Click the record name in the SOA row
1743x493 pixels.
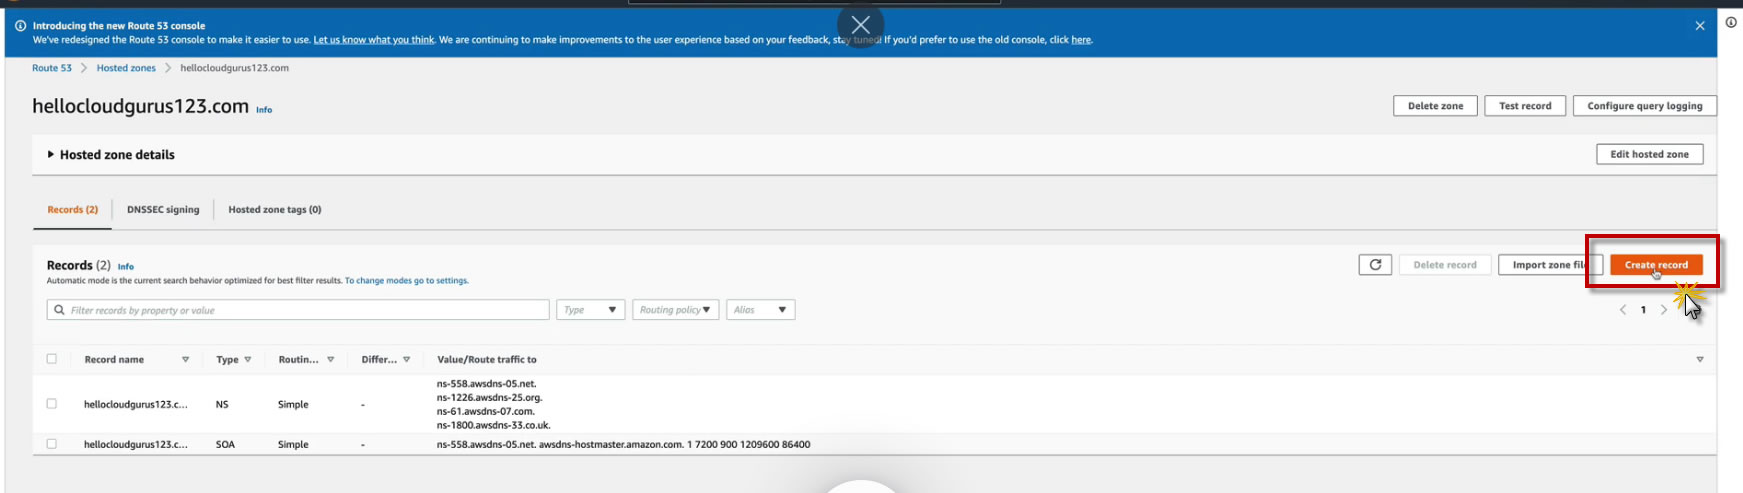[x=136, y=445]
